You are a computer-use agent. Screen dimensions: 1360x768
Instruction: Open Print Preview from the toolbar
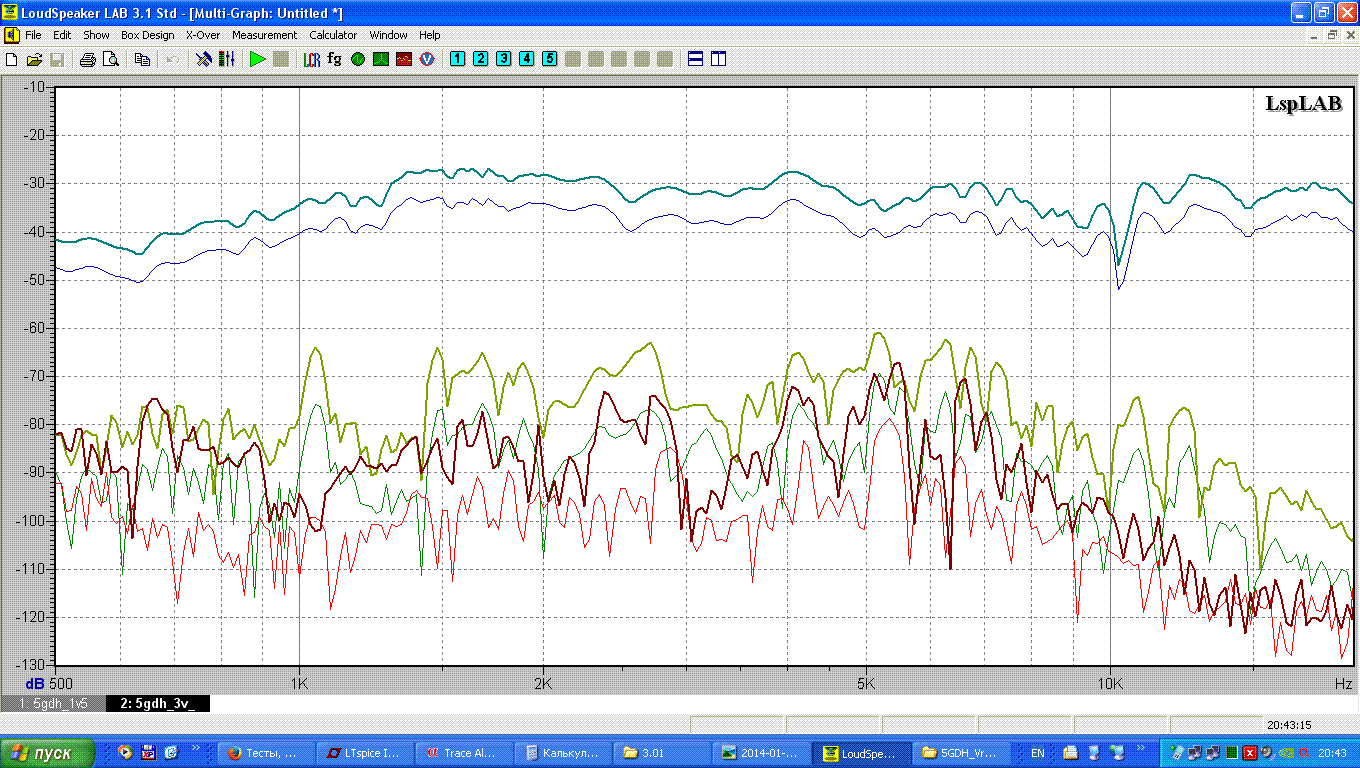[110, 60]
